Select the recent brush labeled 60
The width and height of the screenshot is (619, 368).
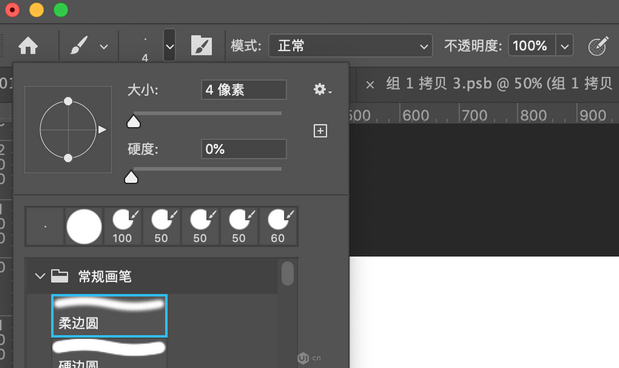point(278,227)
